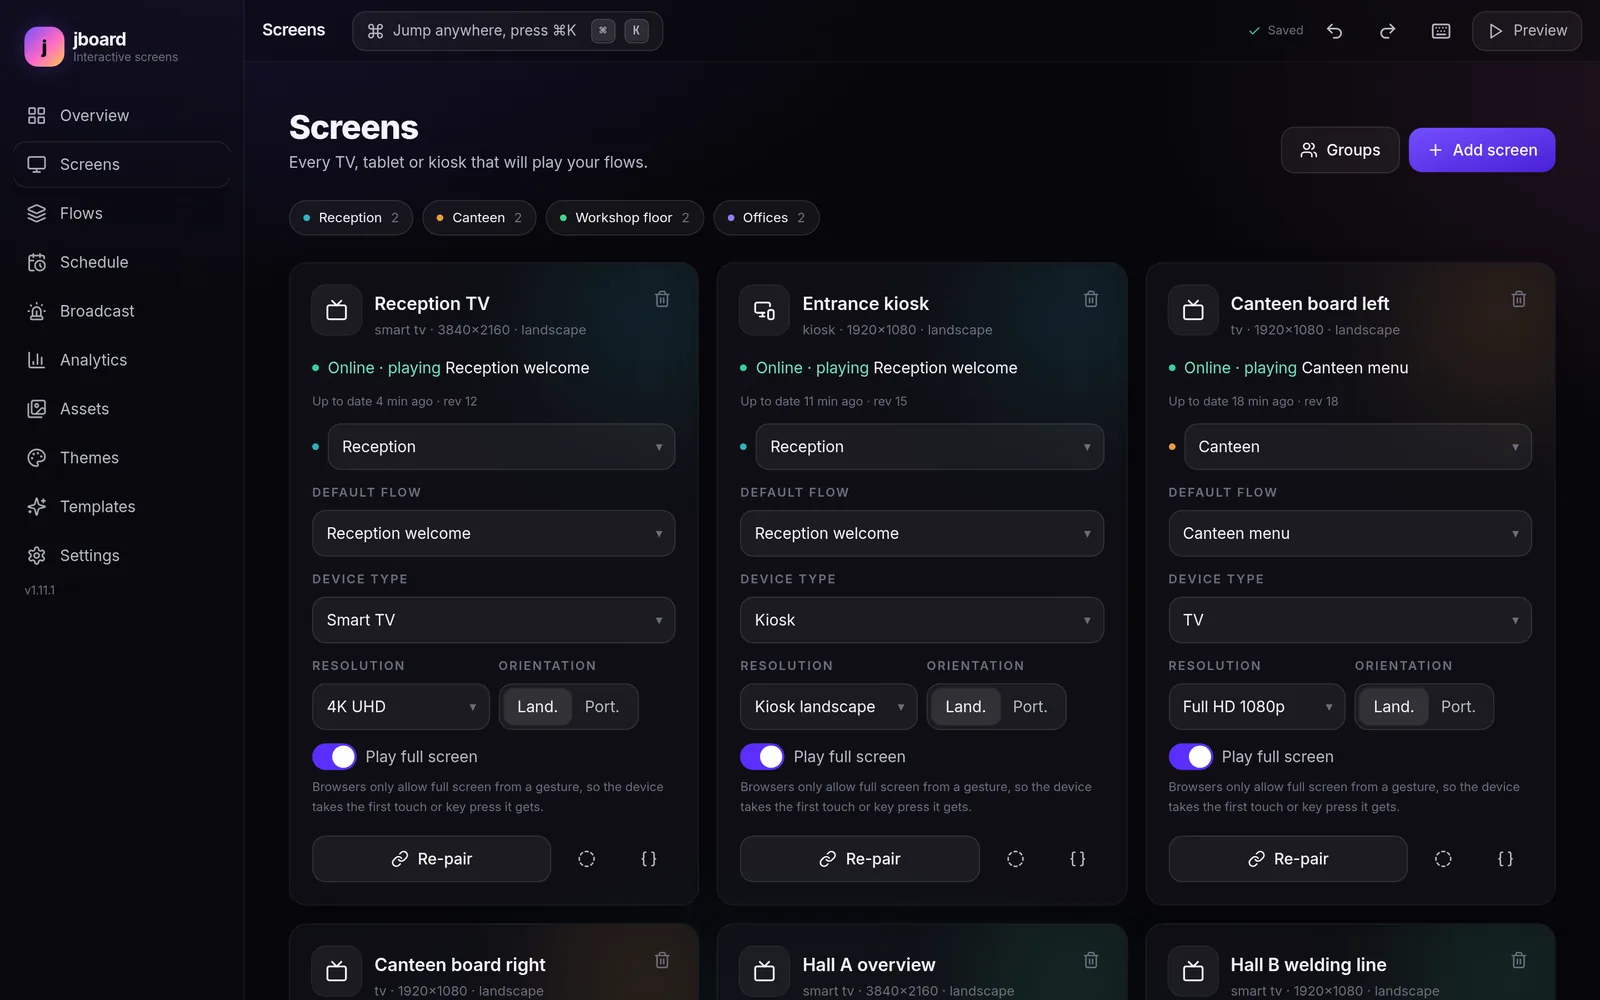This screenshot has width=1600, height=1000.
Task: Open the Kiosk landscape resolution dropdown
Action: coord(828,707)
